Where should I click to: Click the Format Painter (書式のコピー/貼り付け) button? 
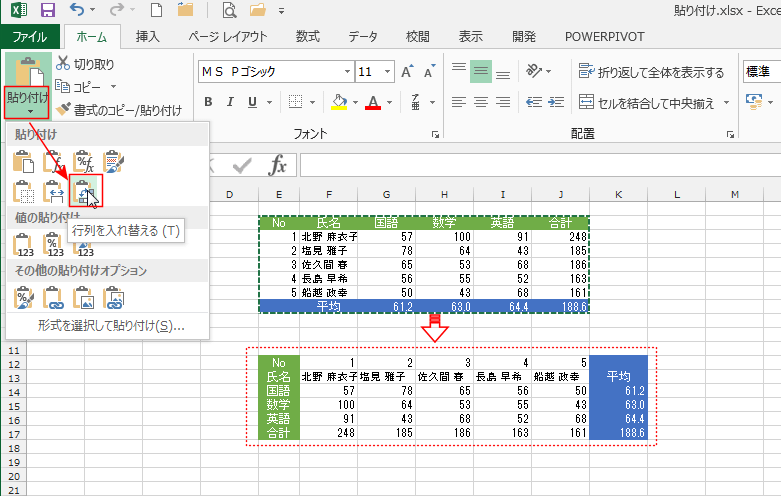[119, 110]
